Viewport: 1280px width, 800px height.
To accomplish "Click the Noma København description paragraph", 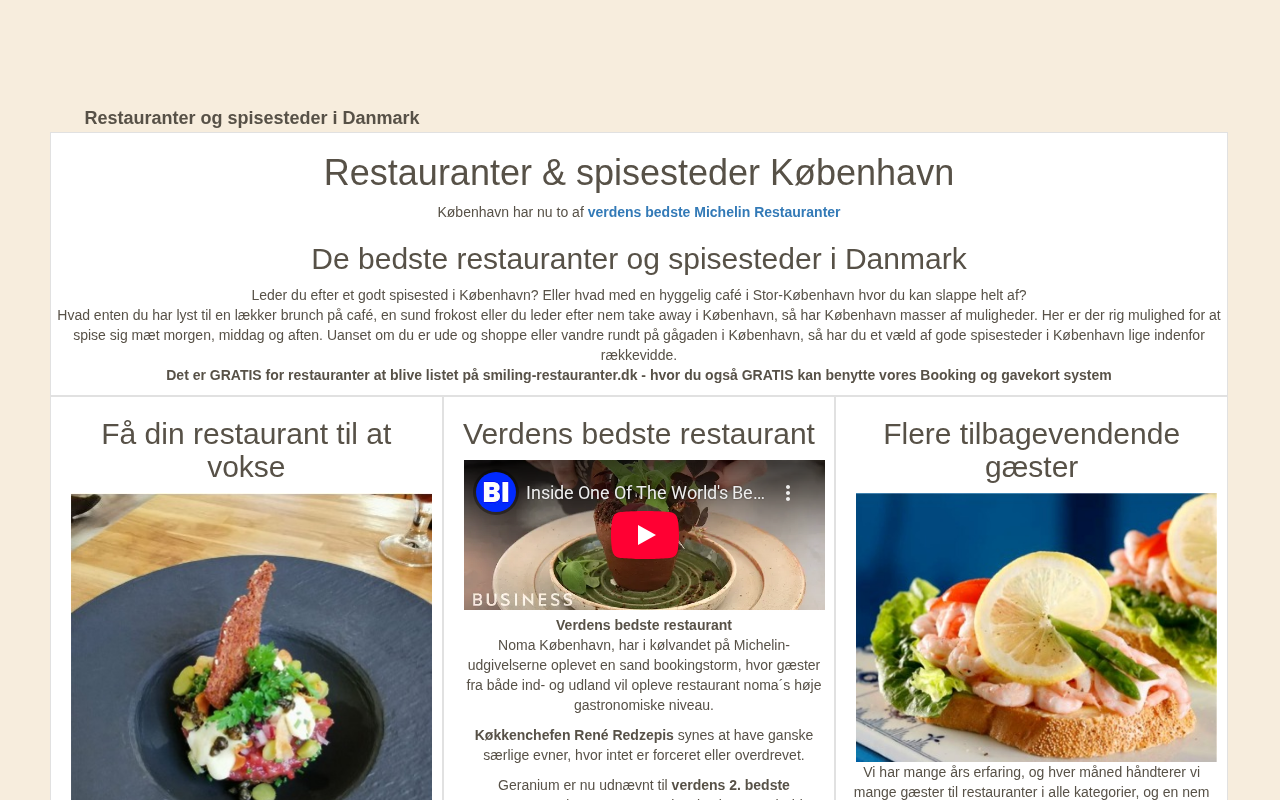I will click(x=644, y=675).
